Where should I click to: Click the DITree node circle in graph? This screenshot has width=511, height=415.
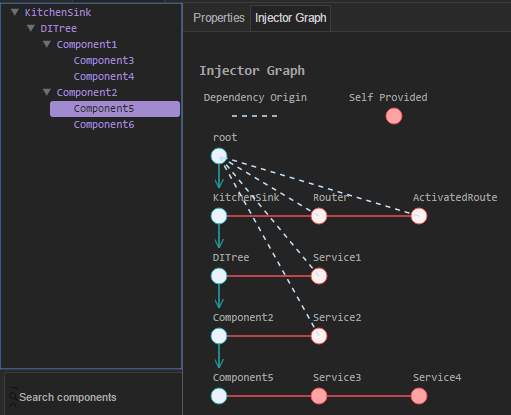219,276
